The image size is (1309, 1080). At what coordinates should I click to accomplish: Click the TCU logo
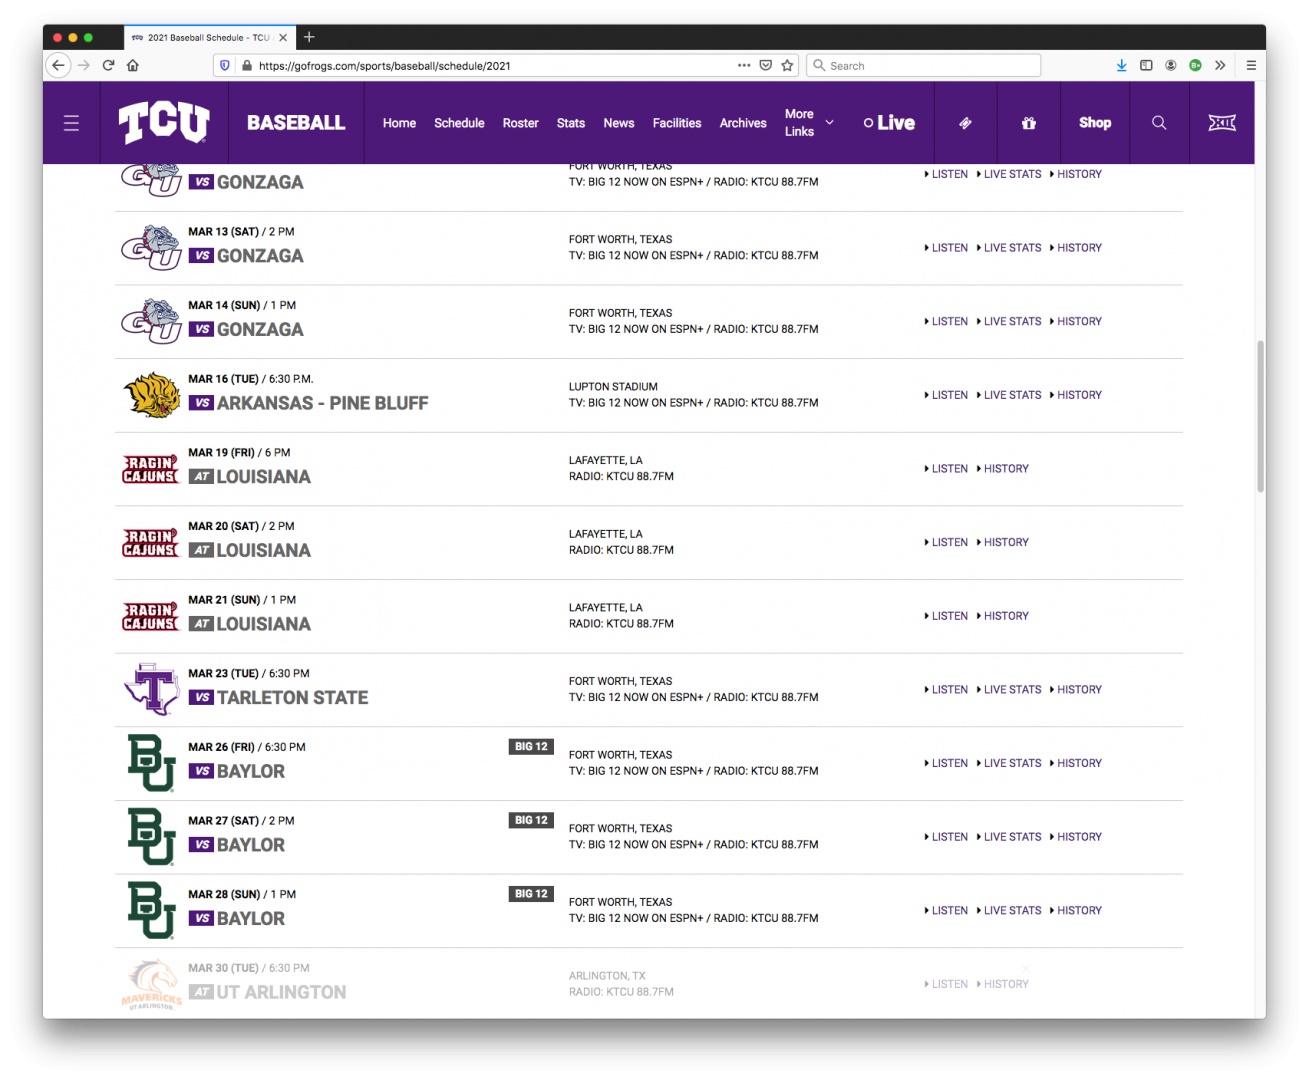coord(164,123)
